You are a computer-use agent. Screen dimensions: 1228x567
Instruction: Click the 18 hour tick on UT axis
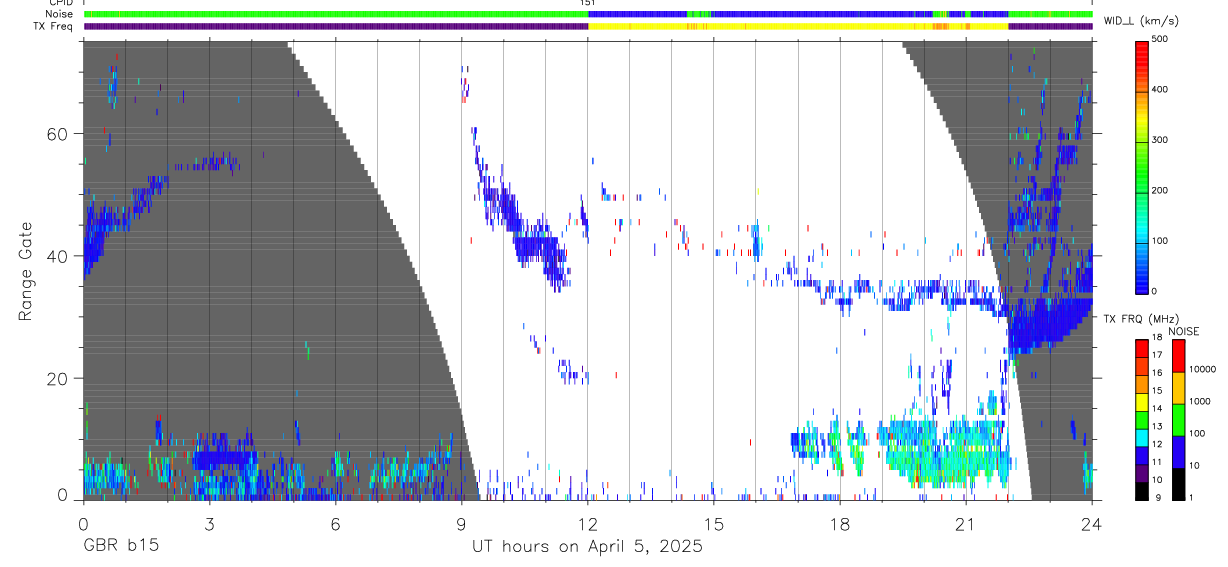(x=839, y=525)
